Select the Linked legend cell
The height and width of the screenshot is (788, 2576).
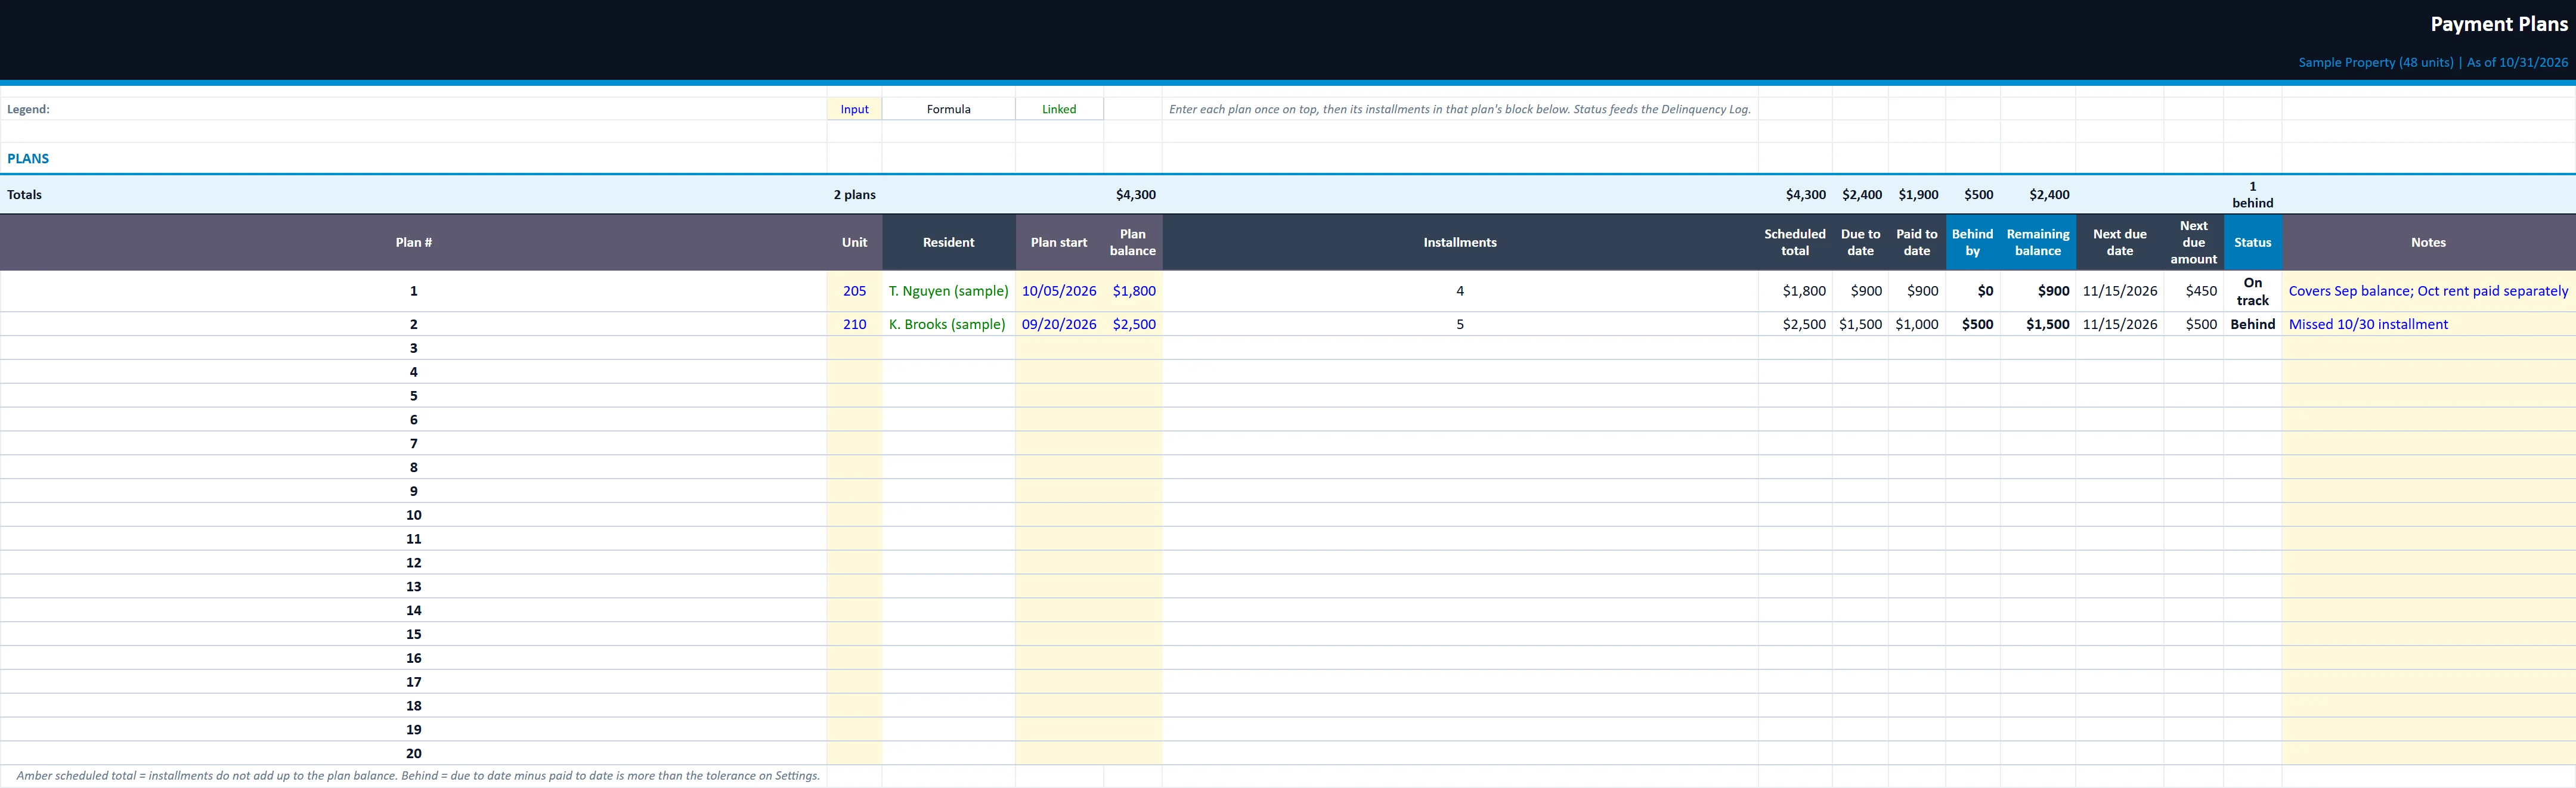(x=1059, y=109)
